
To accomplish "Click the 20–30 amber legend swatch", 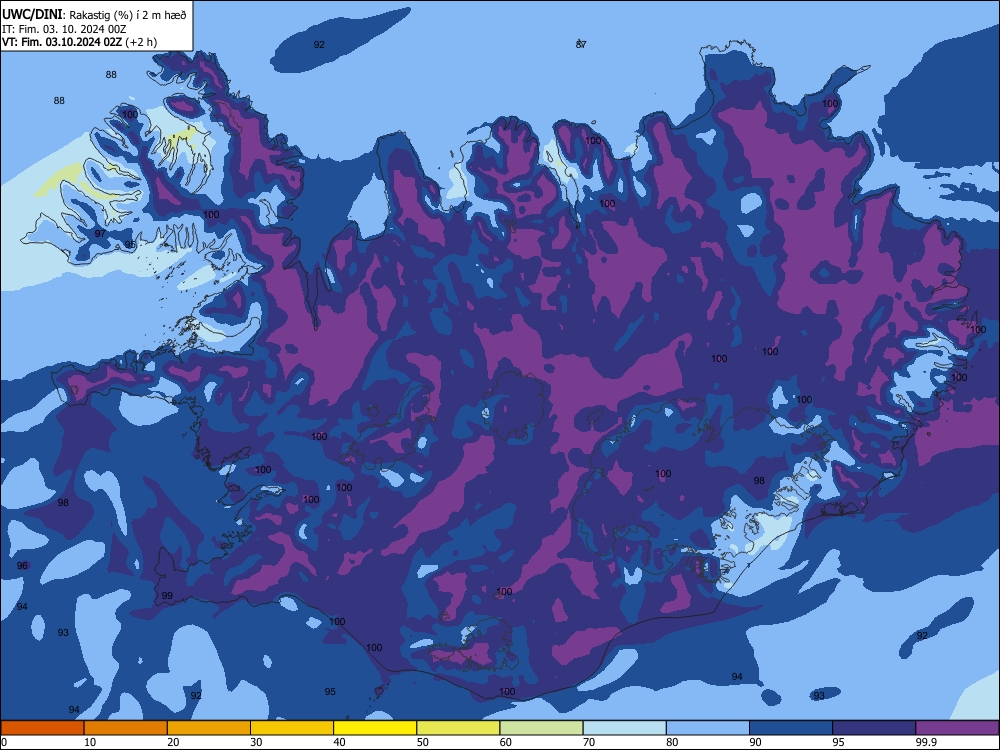I will 209,728.
